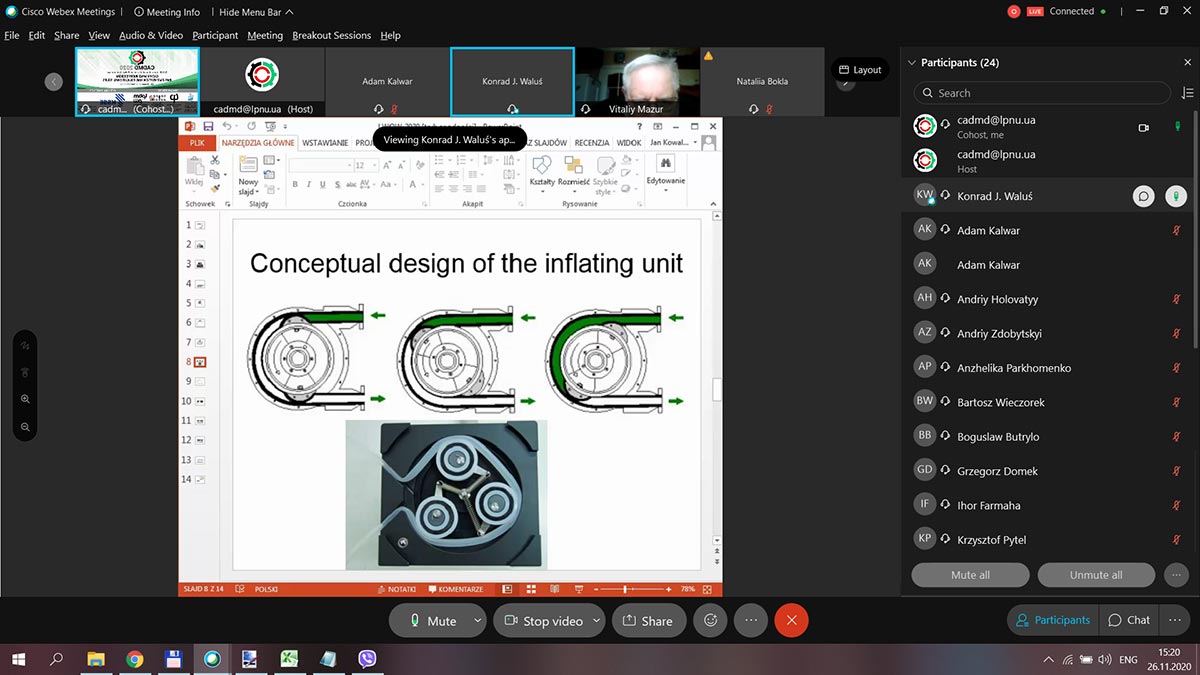Click chat bubble icon next to Konrad J. Waluś

tap(1143, 196)
